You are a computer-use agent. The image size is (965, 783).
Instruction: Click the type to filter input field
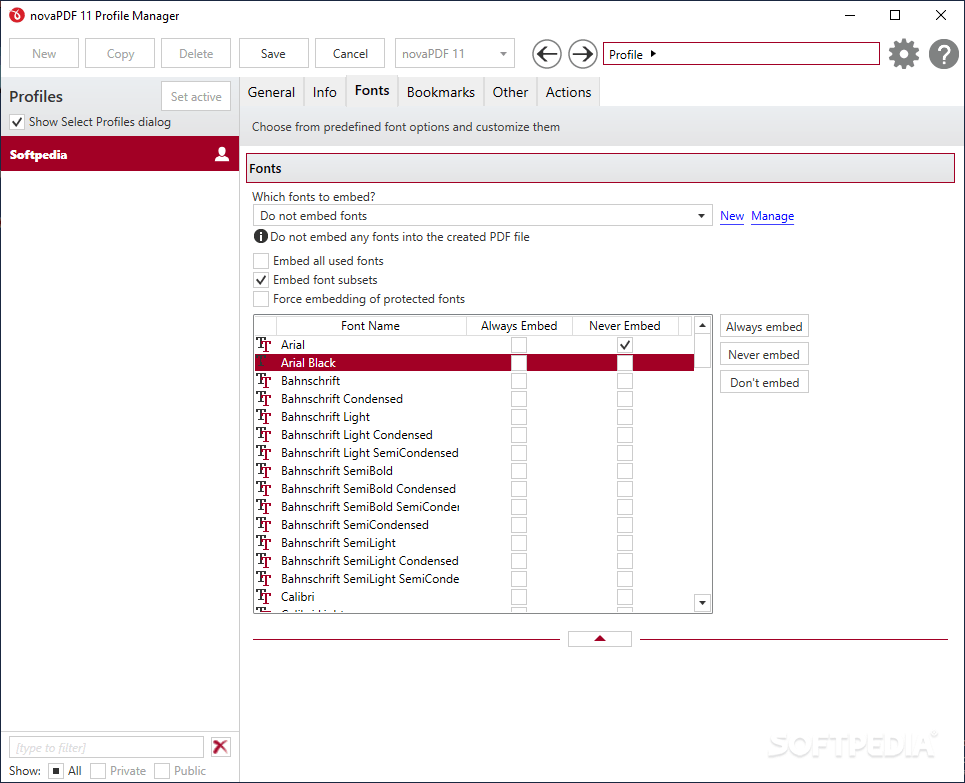tap(106, 747)
